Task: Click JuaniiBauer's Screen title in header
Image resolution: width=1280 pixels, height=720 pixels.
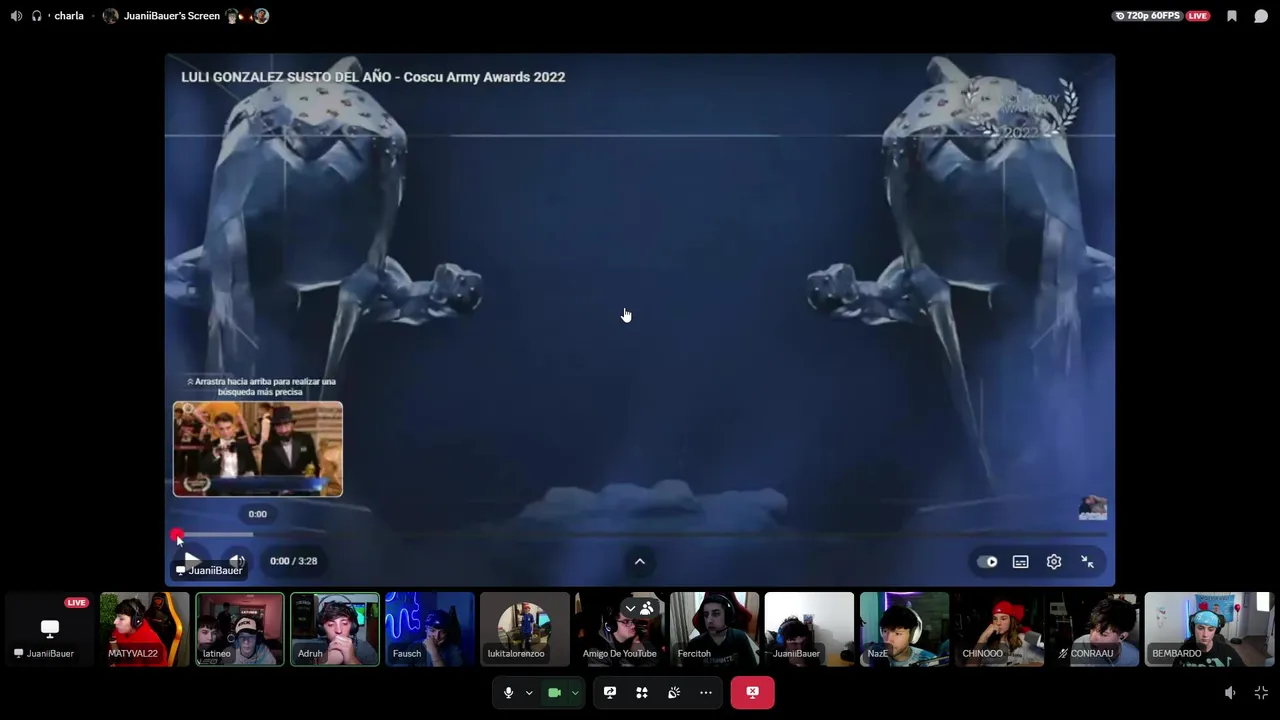Action: (172, 16)
